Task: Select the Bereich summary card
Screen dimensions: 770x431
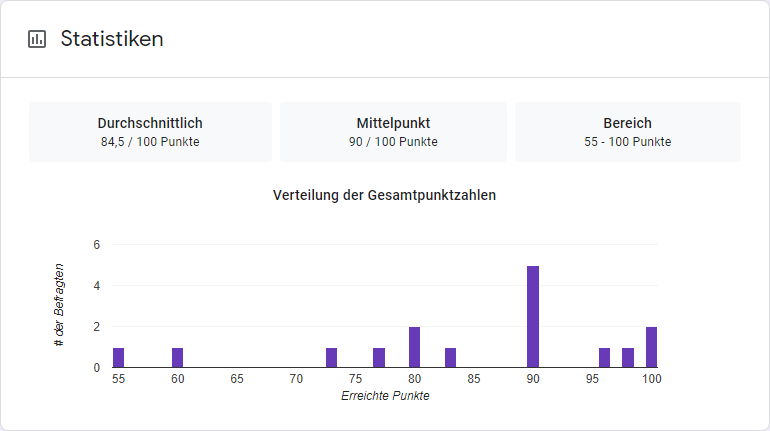Action: click(x=627, y=131)
